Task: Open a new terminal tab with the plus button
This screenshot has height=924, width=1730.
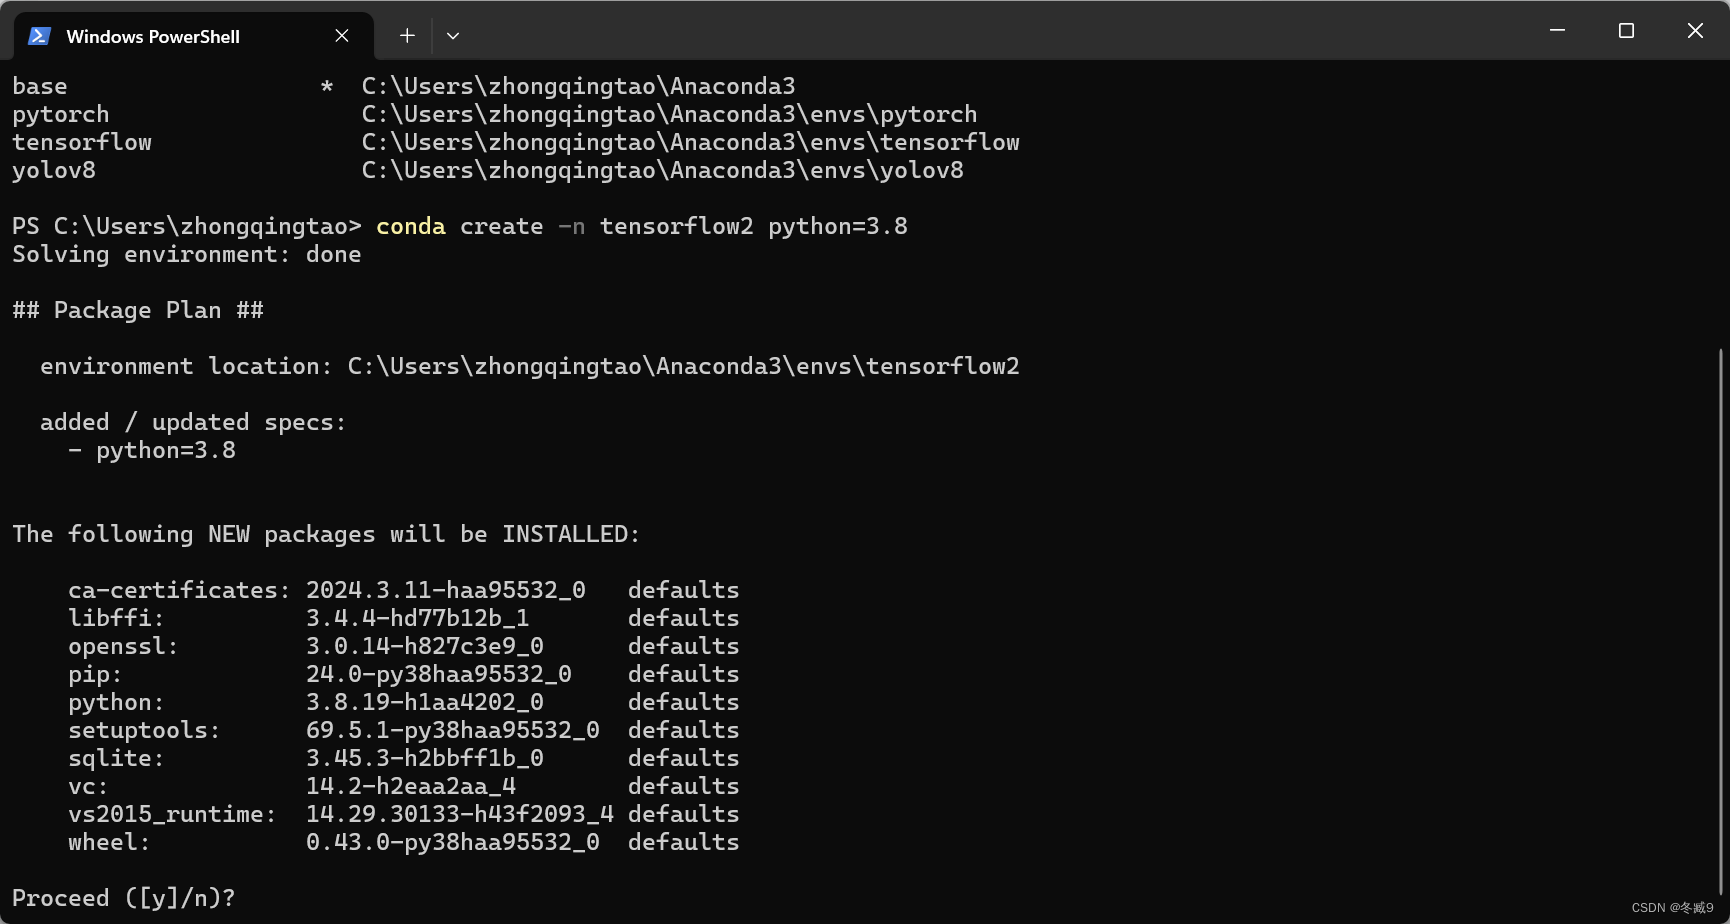Action: pos(407,35)
